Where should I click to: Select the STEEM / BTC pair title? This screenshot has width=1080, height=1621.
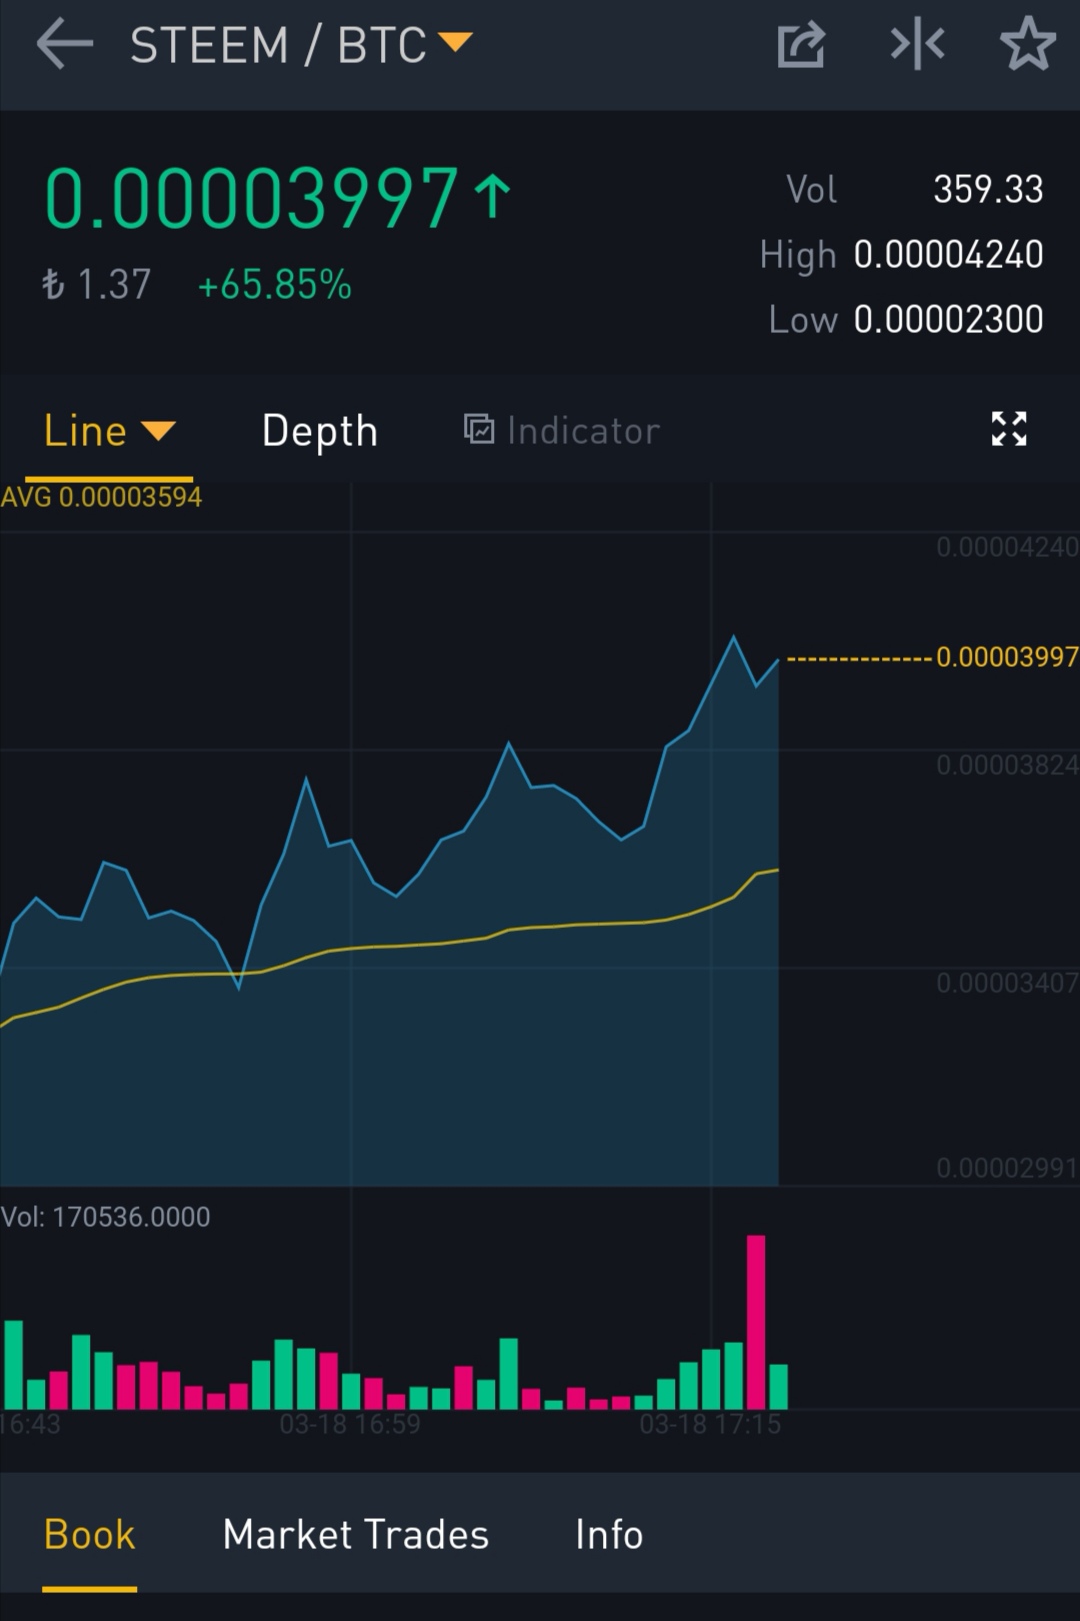point(278,45)
